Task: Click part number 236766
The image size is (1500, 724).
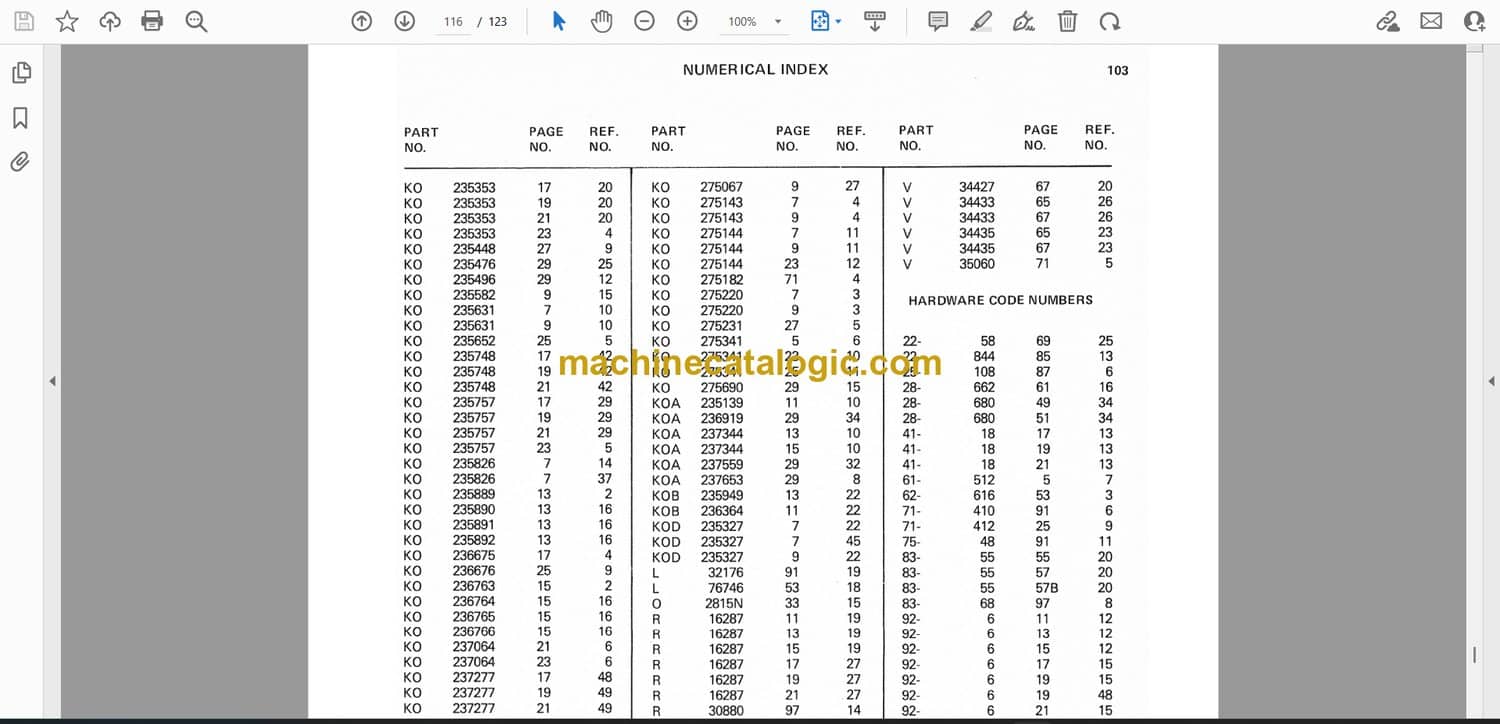Action: tap(474, 632)
